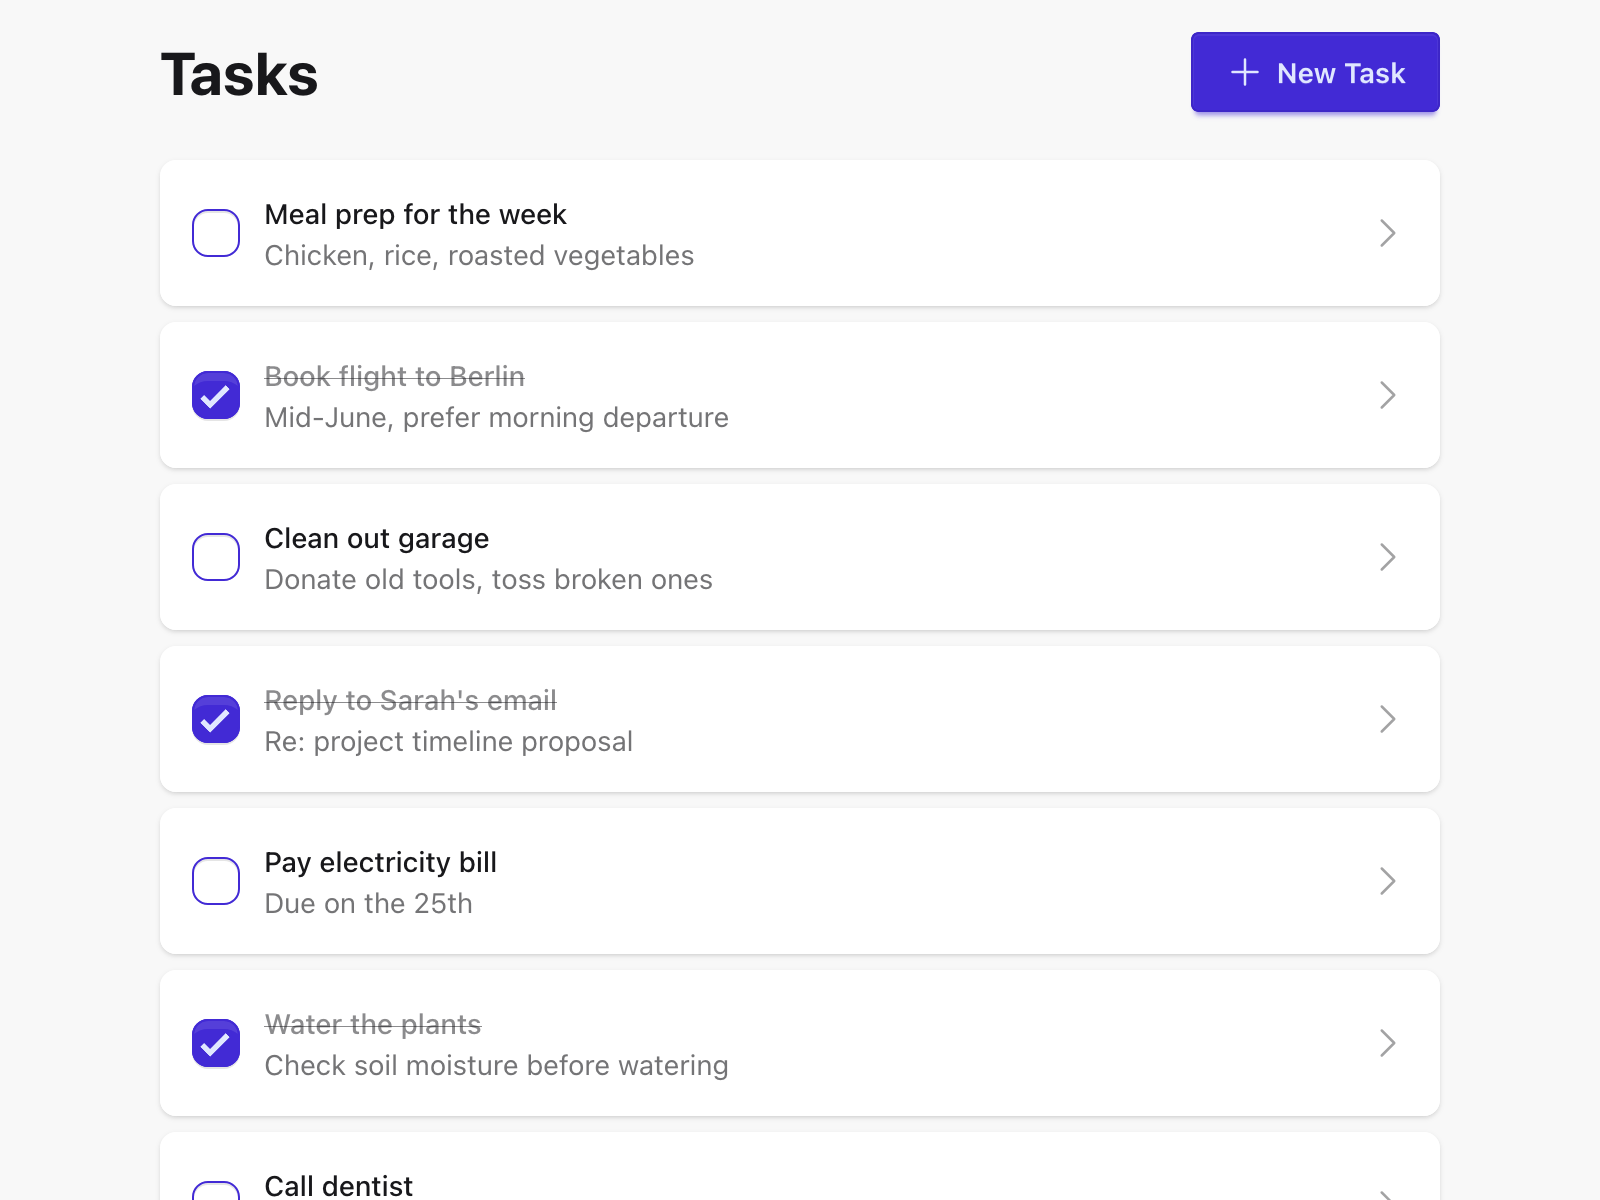Open Reply to Sarah's email chevron
The height and width of the screenshot is (1200, 1600).
[x=1387, y=719]
